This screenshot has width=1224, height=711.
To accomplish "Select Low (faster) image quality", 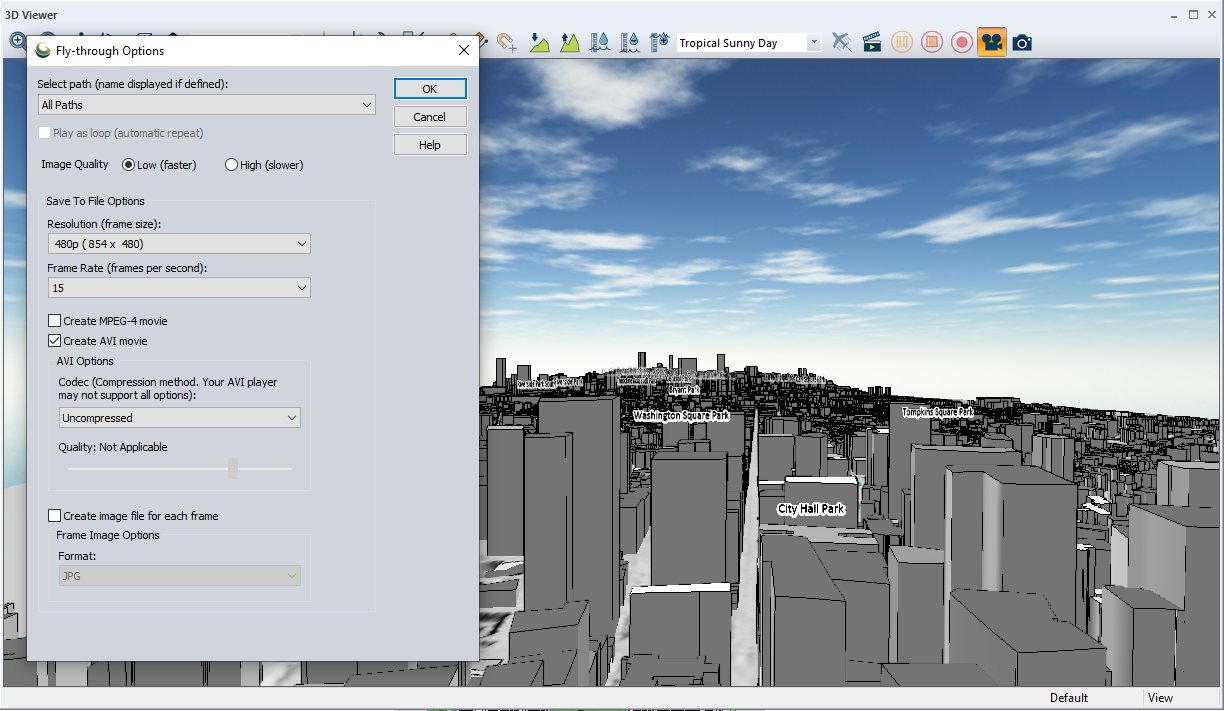I will [128, 165].
